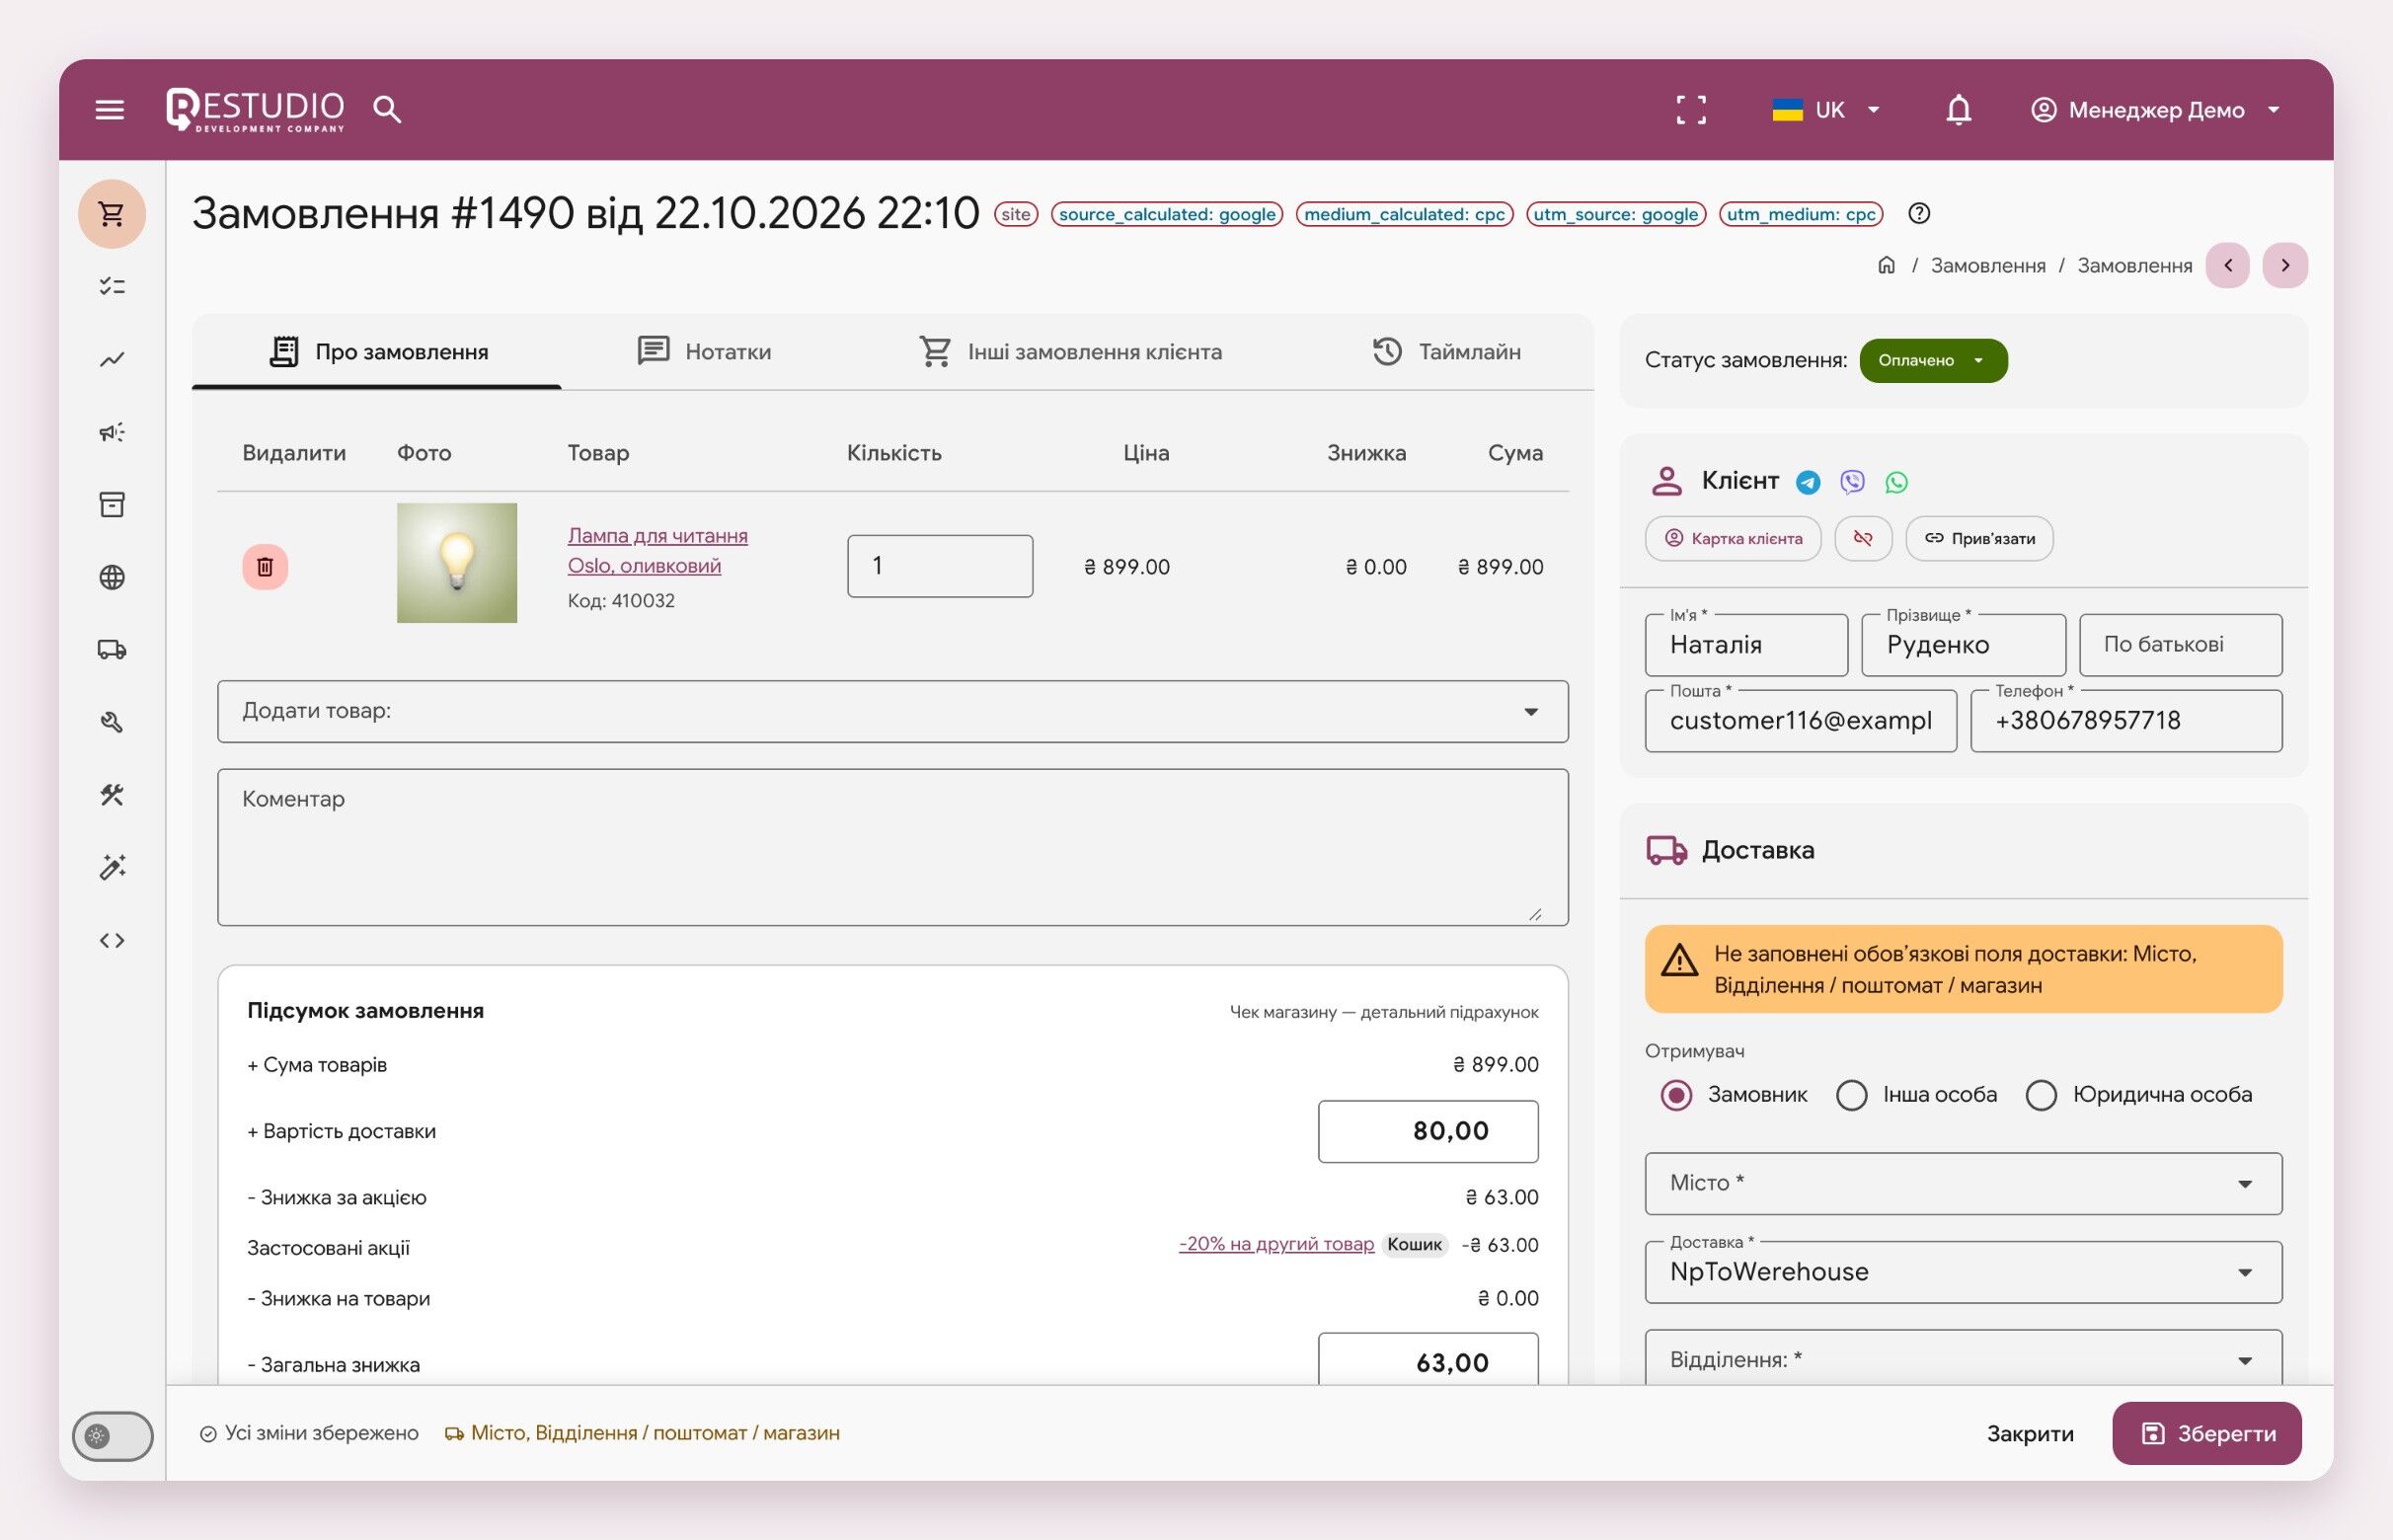Select the Про замовлення tab
Screen dimensions: 2393x1540
point(377,352)
